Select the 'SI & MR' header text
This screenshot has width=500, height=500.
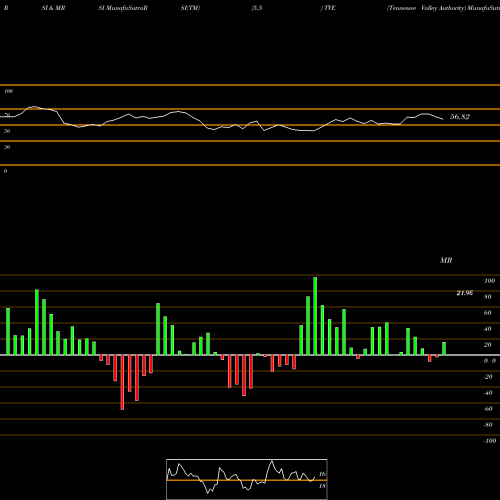click(53, 8)
